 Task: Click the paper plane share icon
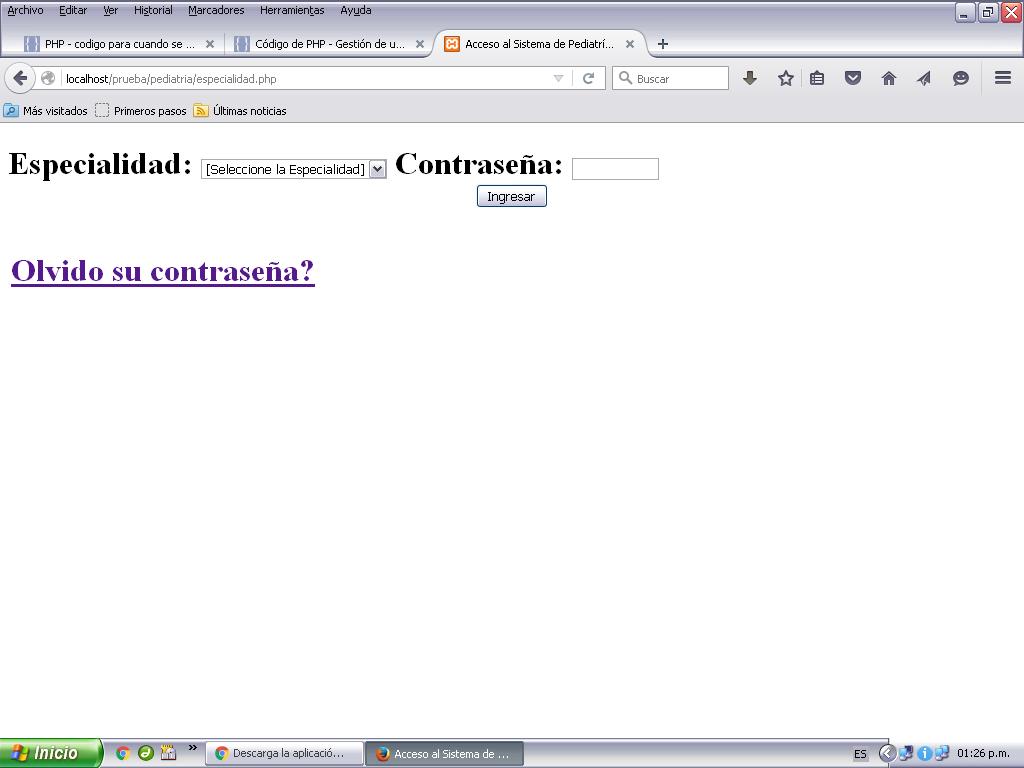pyautogui.click(x=924, y=78)
